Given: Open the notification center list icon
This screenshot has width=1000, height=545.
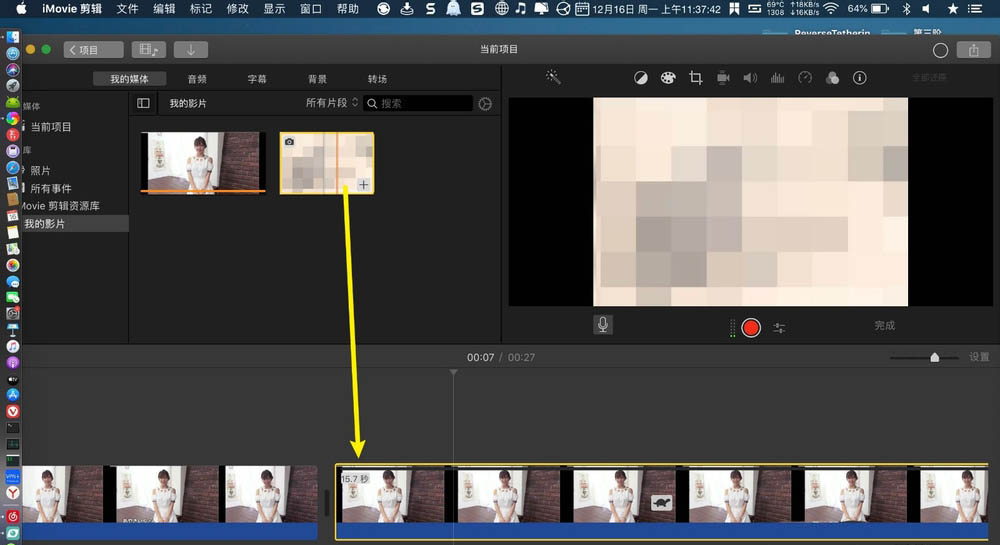Looking at the screenshot, I should (x=974, y=9).
